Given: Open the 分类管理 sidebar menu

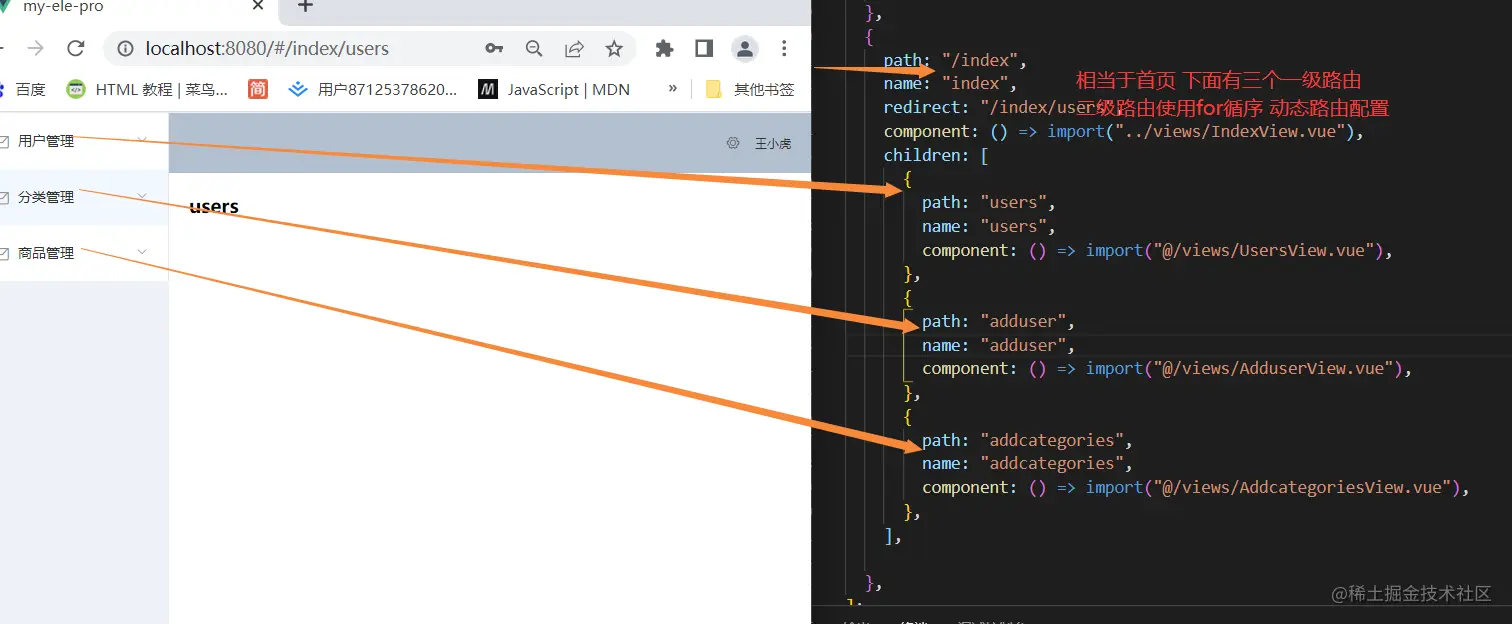Looking at the screenshot, I should (84, 197).
